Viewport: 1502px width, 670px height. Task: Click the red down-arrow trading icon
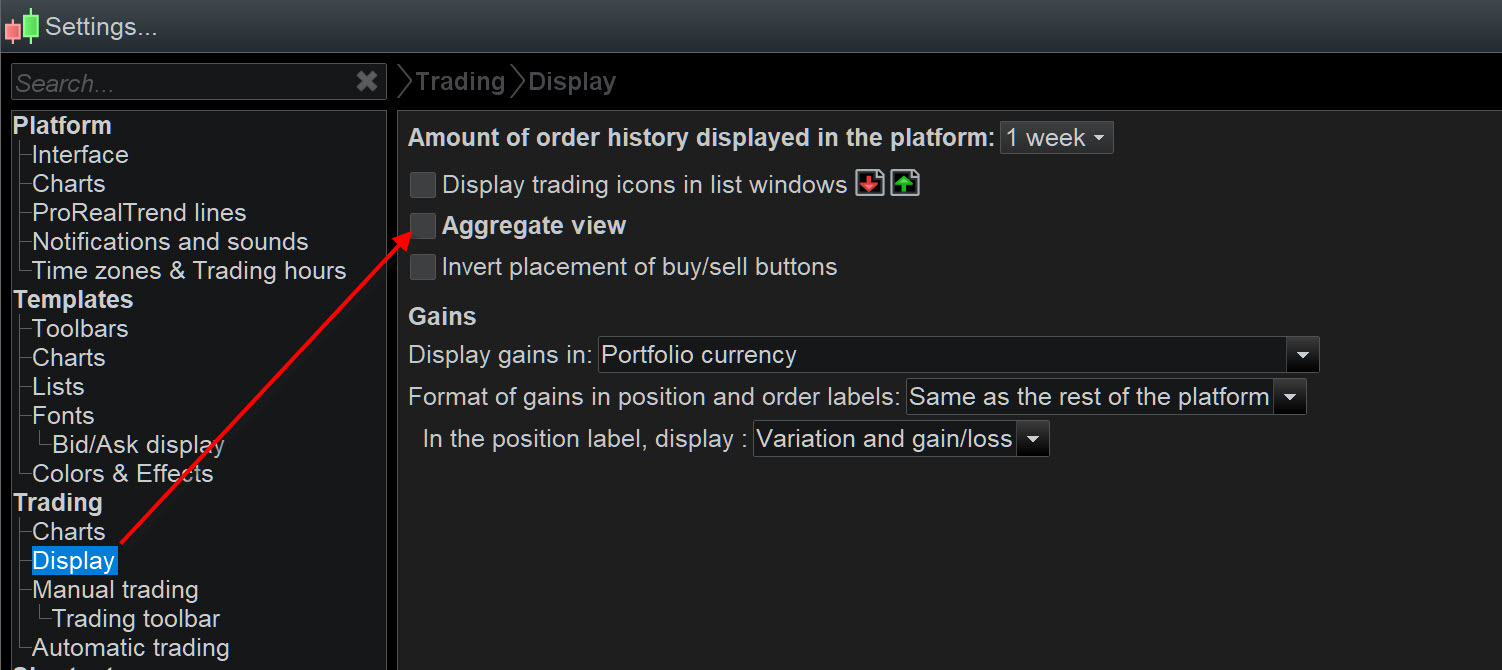tap(869, 184)
